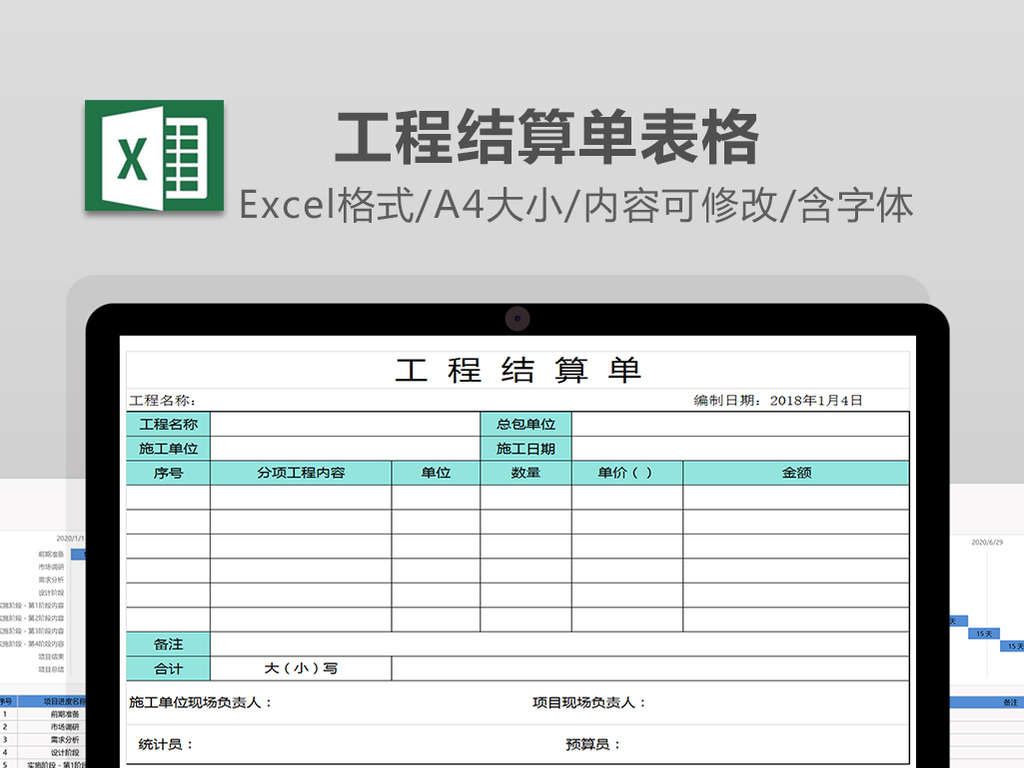The image size is (1024, 768).
Task: Click the 工程名称 label cell
Action: pos(167,423)
